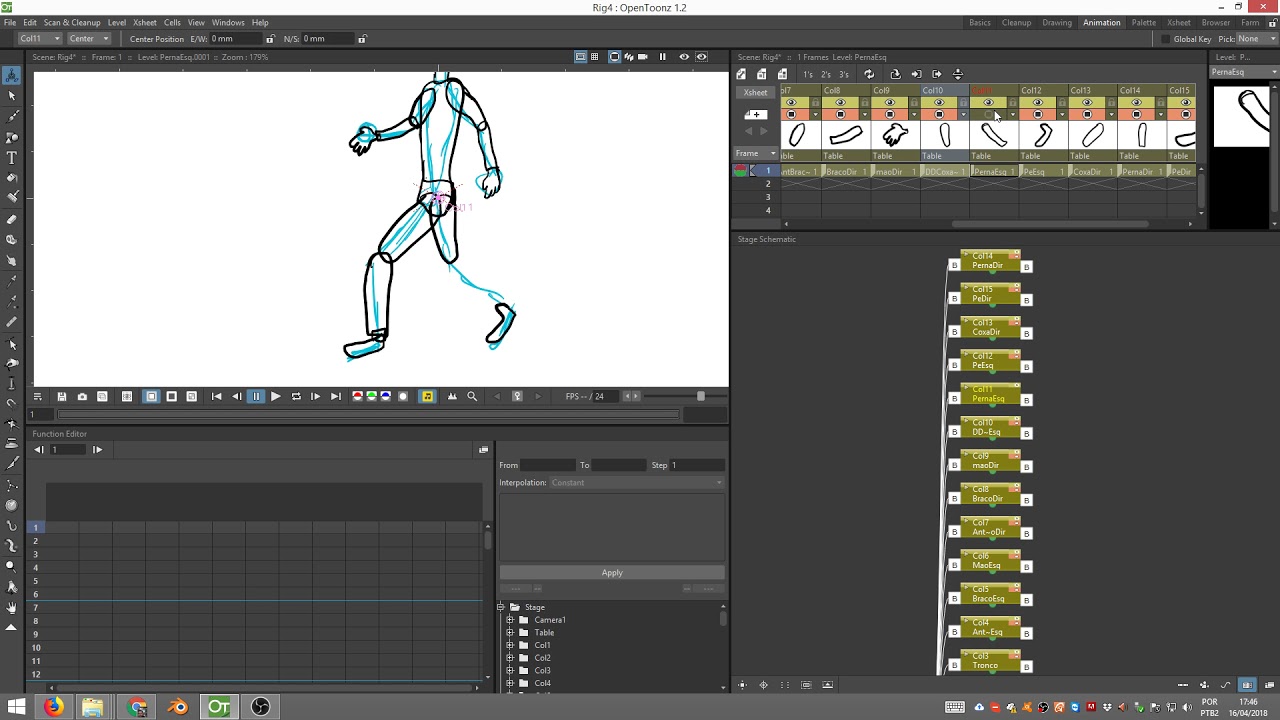This screenshot has width=1280, height=720.
Task: Open the Pick mode dropdown
Action: pyautogui.click(x=1256, y=39)
